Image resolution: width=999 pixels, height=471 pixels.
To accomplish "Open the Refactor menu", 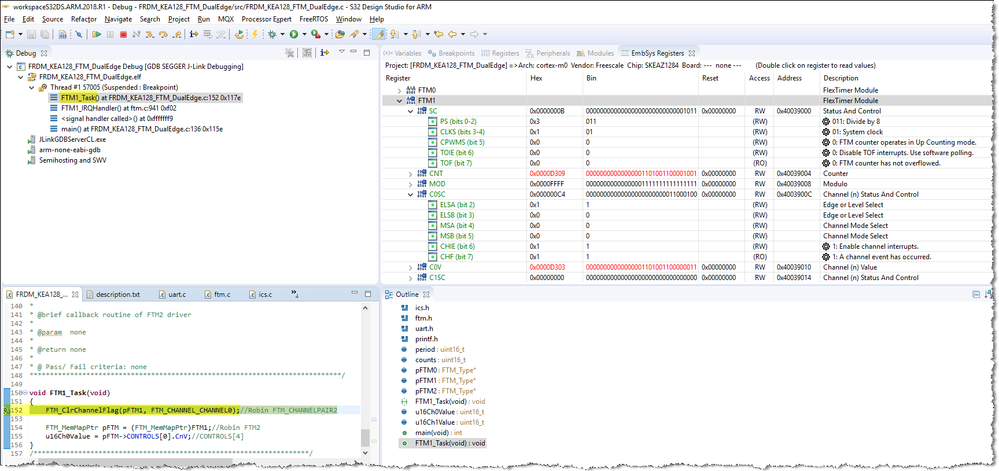I will click(x=83, y=19).
